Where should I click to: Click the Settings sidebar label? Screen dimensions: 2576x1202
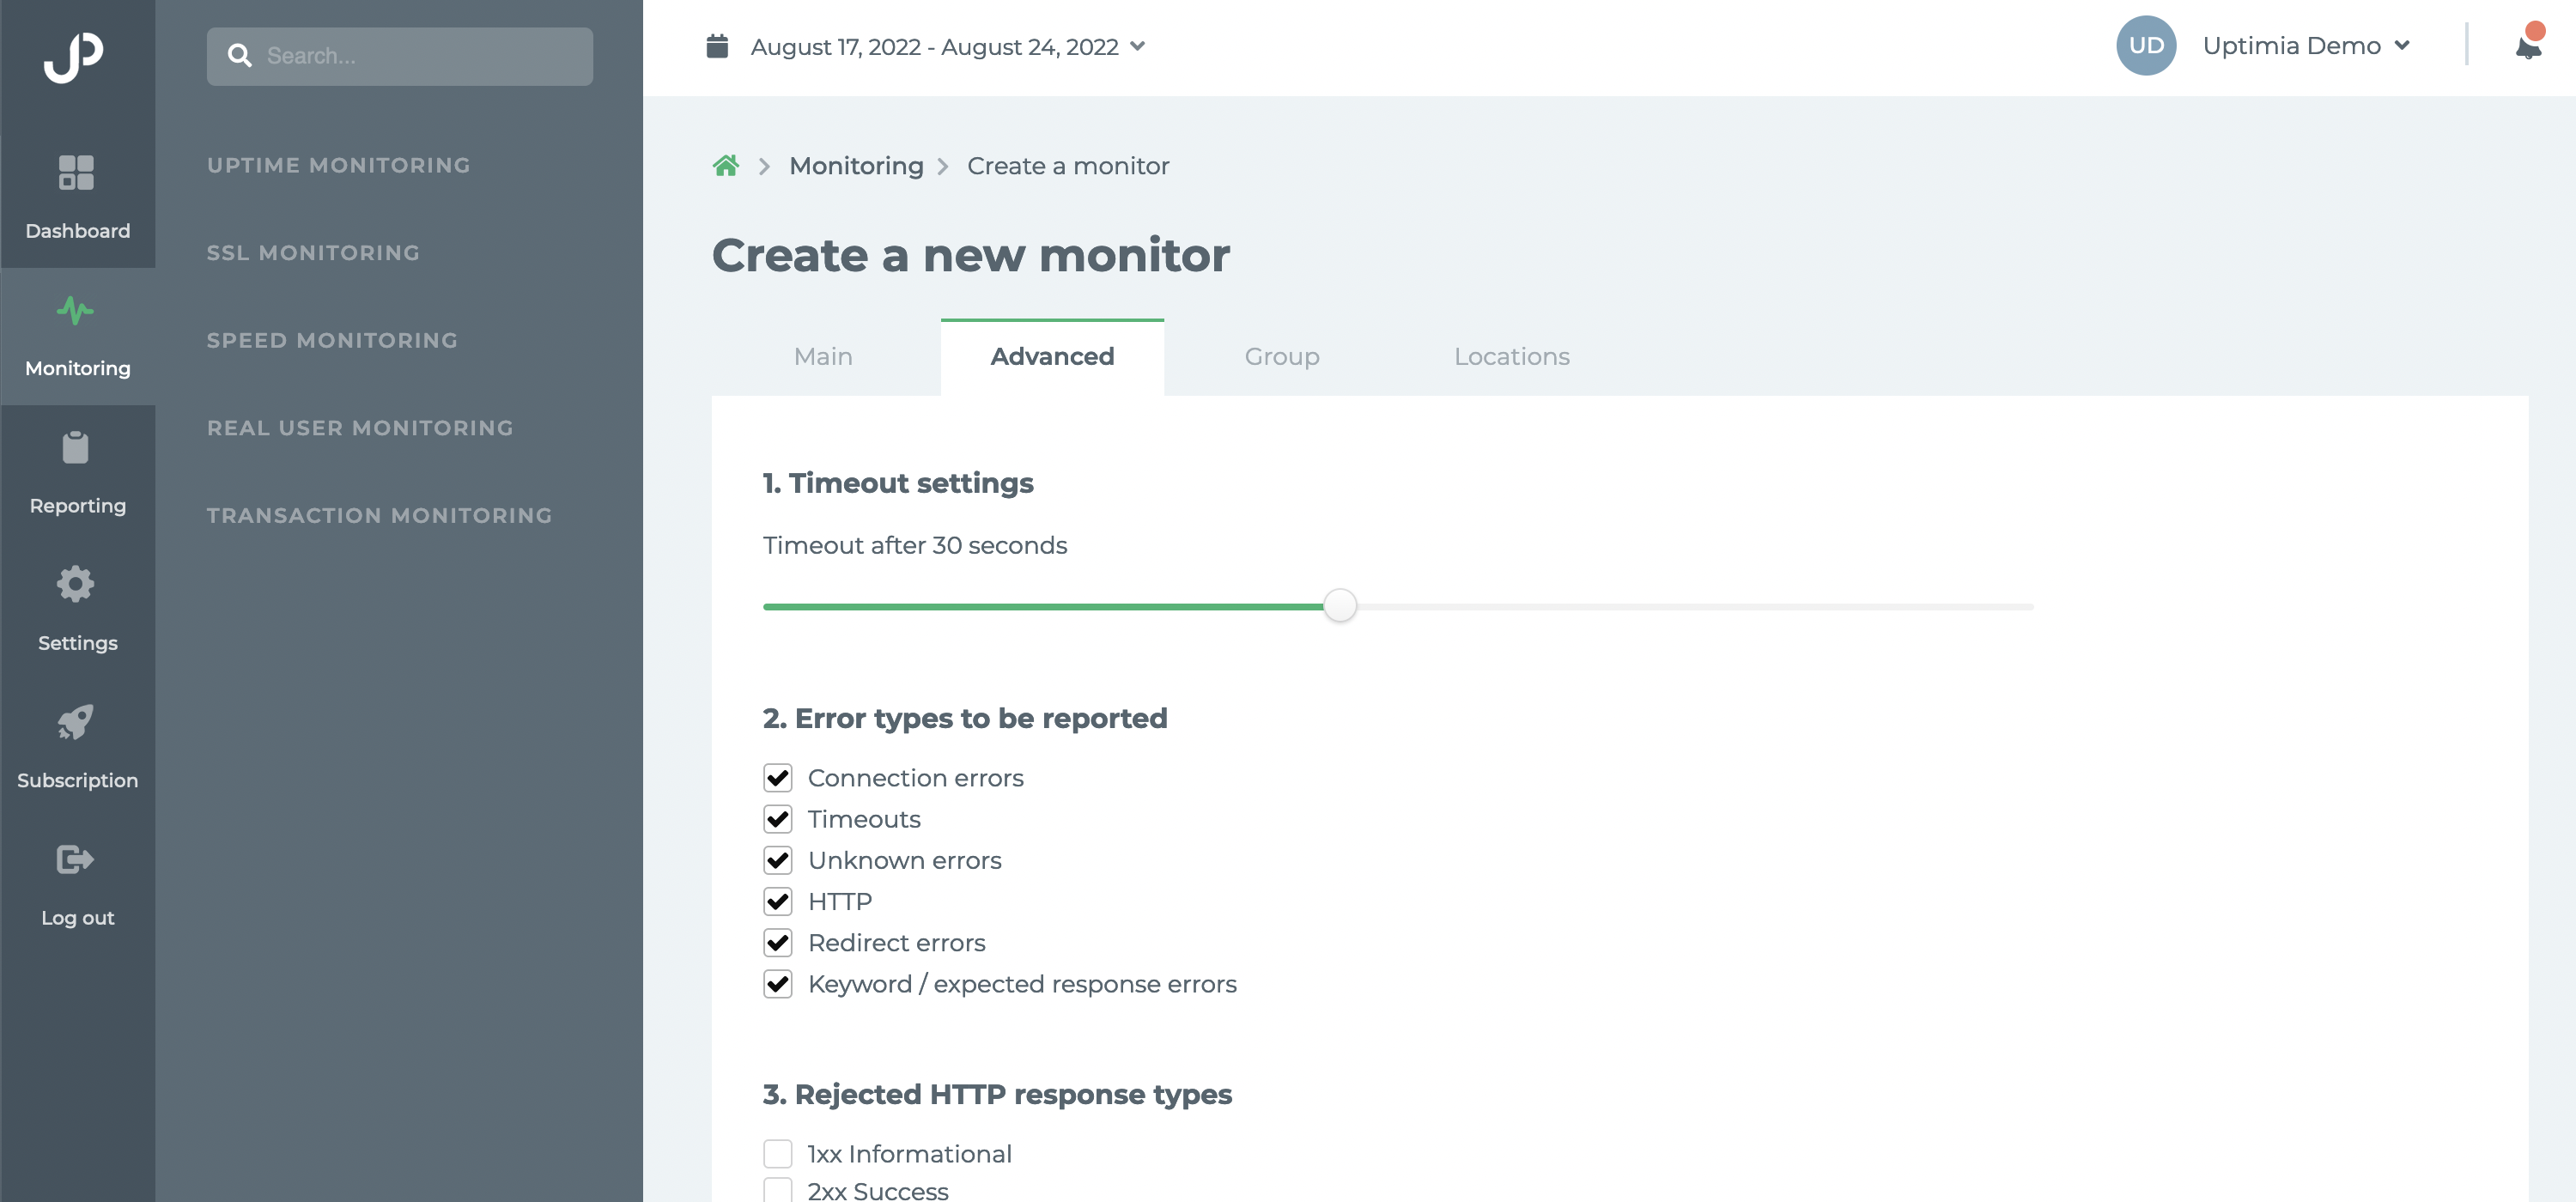(78, 643)
